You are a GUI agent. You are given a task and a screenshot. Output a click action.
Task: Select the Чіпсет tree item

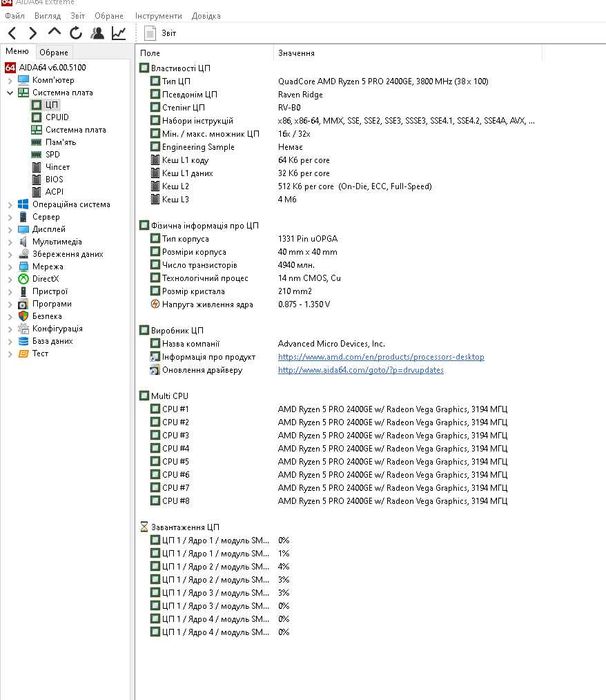point(57,167)
